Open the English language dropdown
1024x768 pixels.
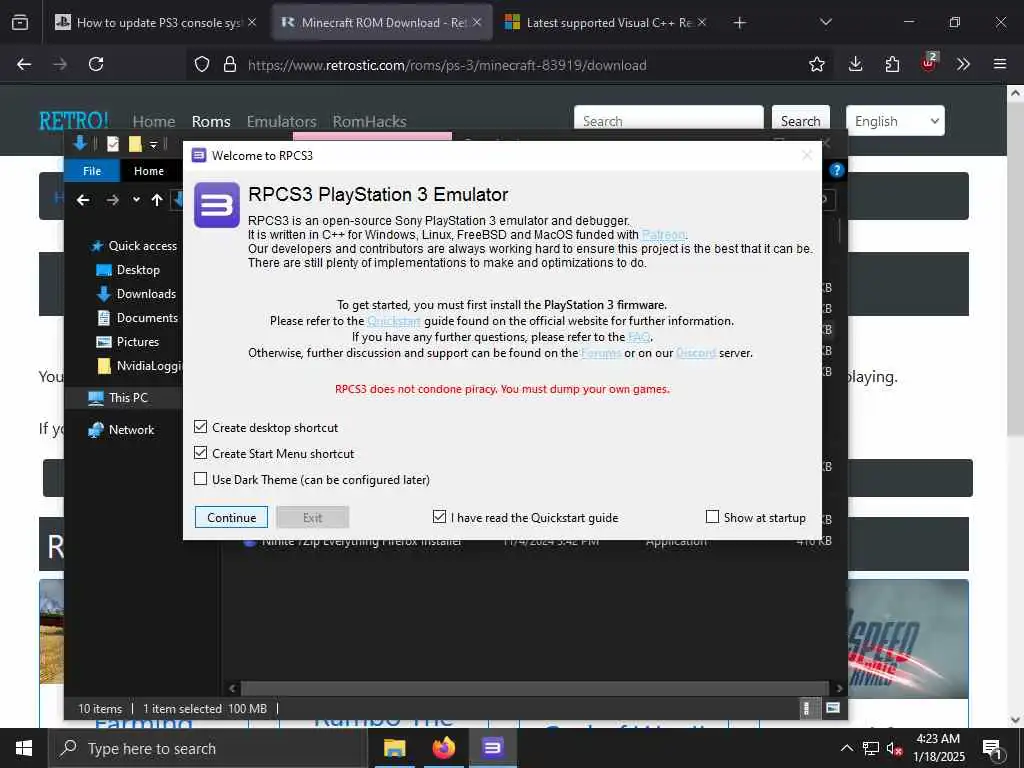pyautogui.click(x=895, y=121)
